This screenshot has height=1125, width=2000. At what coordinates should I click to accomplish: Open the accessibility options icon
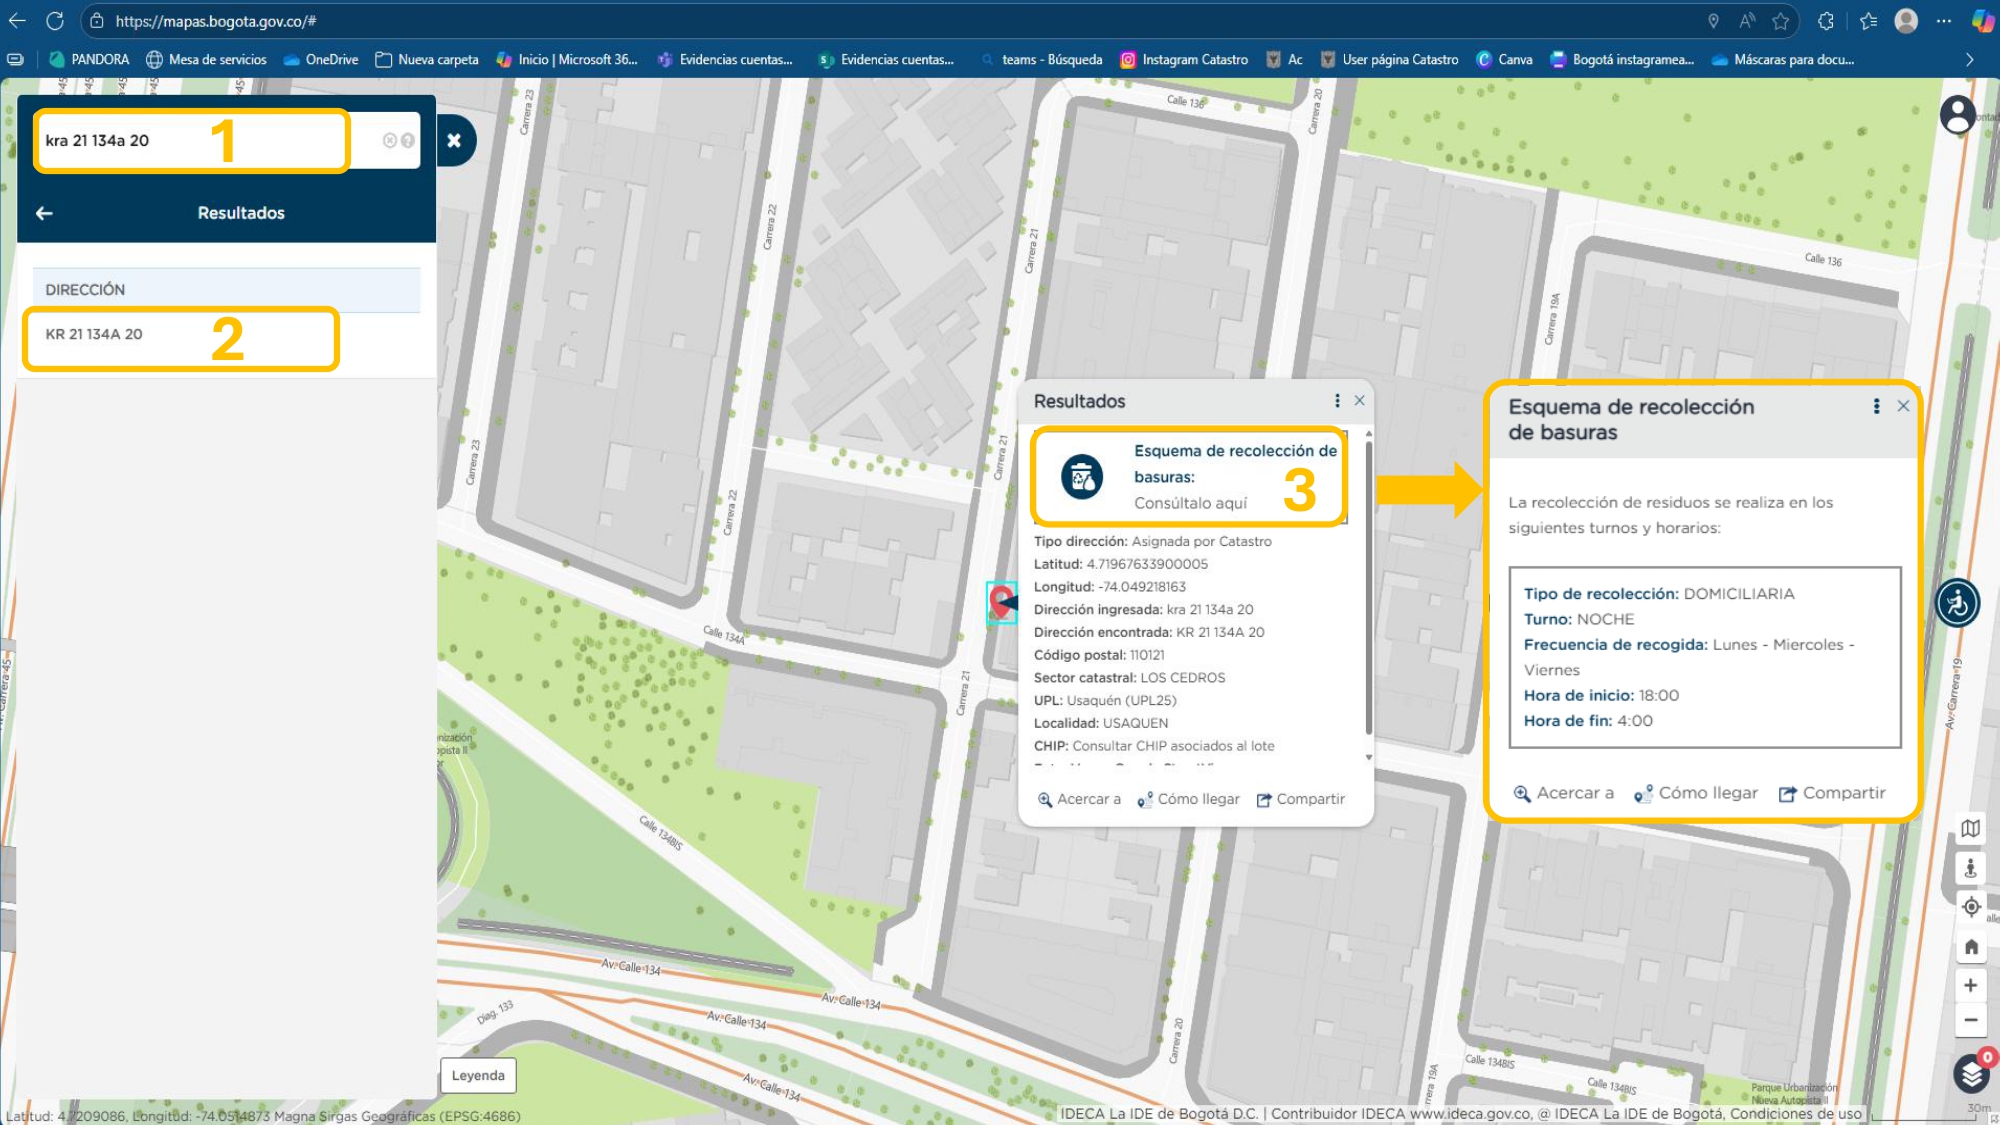click(1957, 604)
